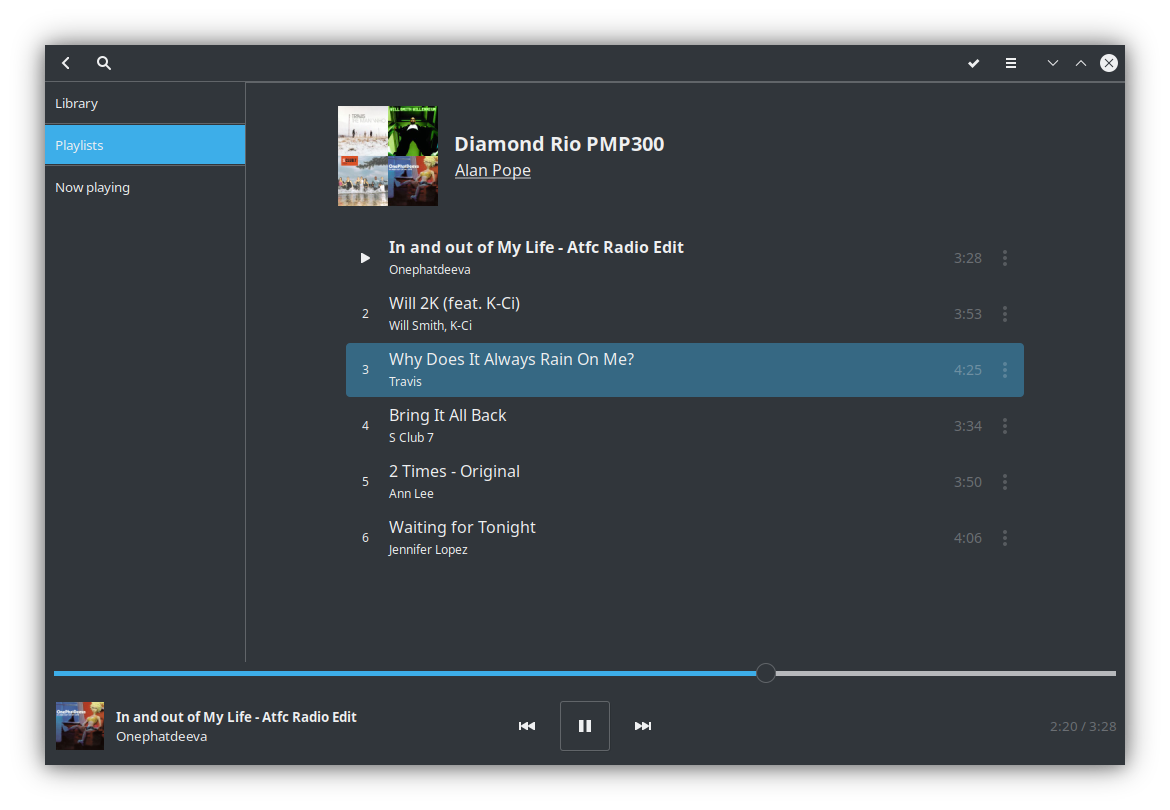The width and height of the screenshot is (1170, 810).
Task: Click the artist name Travis
Action: [405, 382]
